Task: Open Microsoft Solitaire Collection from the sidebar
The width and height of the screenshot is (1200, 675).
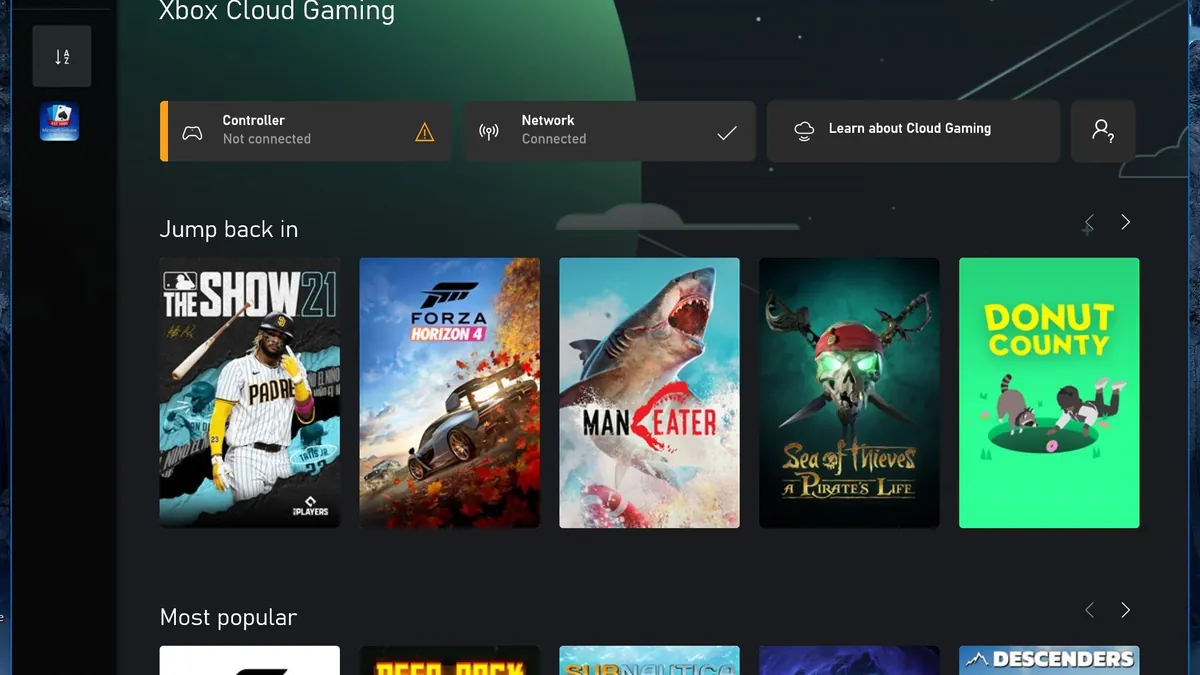Action: click(x=59, y=121)
